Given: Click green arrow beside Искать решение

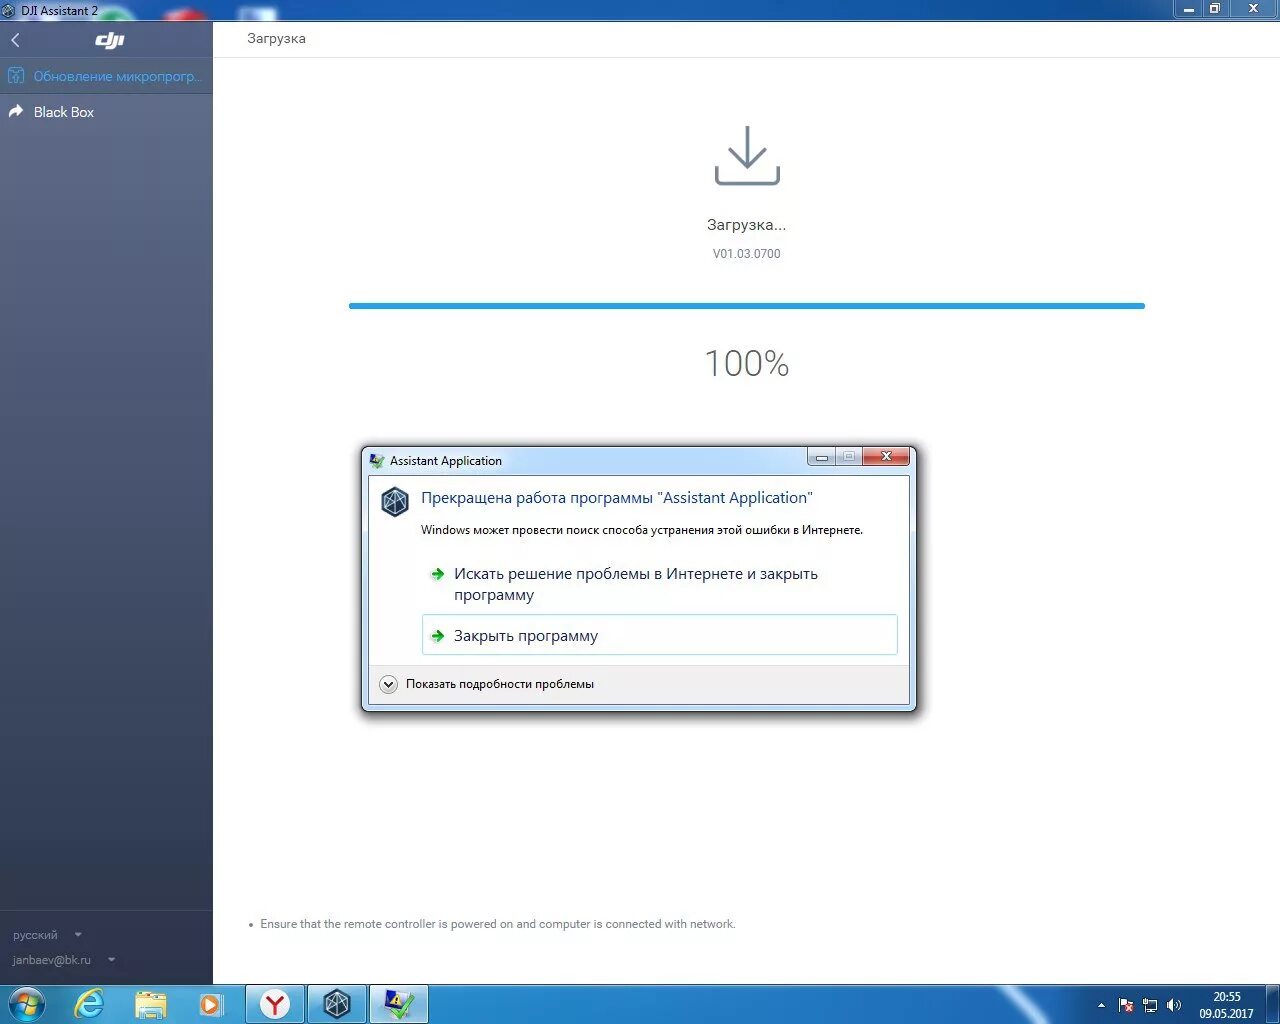Looking at the screenshot, I should click(x=437, y=574).
